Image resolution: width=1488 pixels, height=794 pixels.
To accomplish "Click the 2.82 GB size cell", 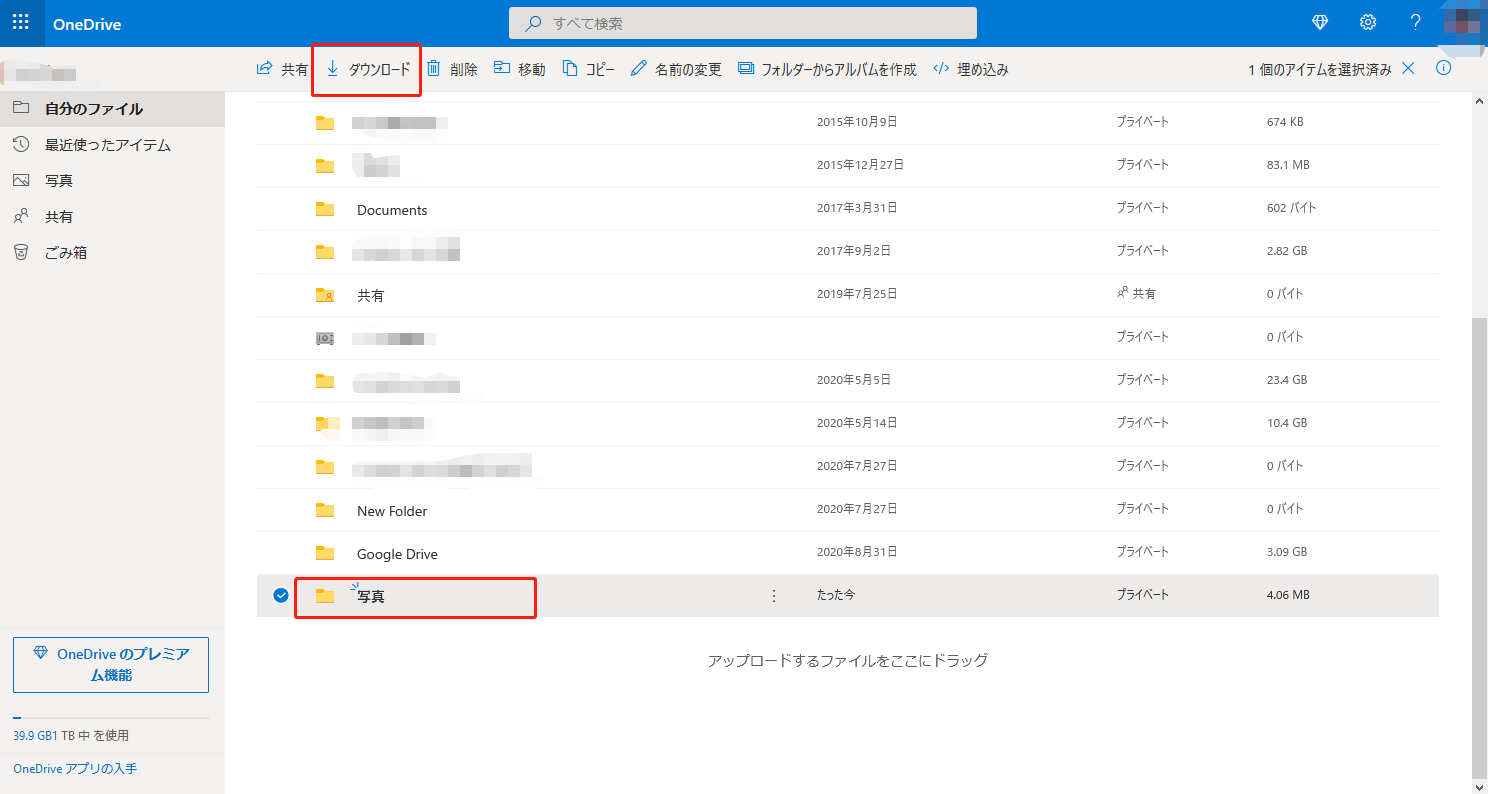I will pos(1286,251).
